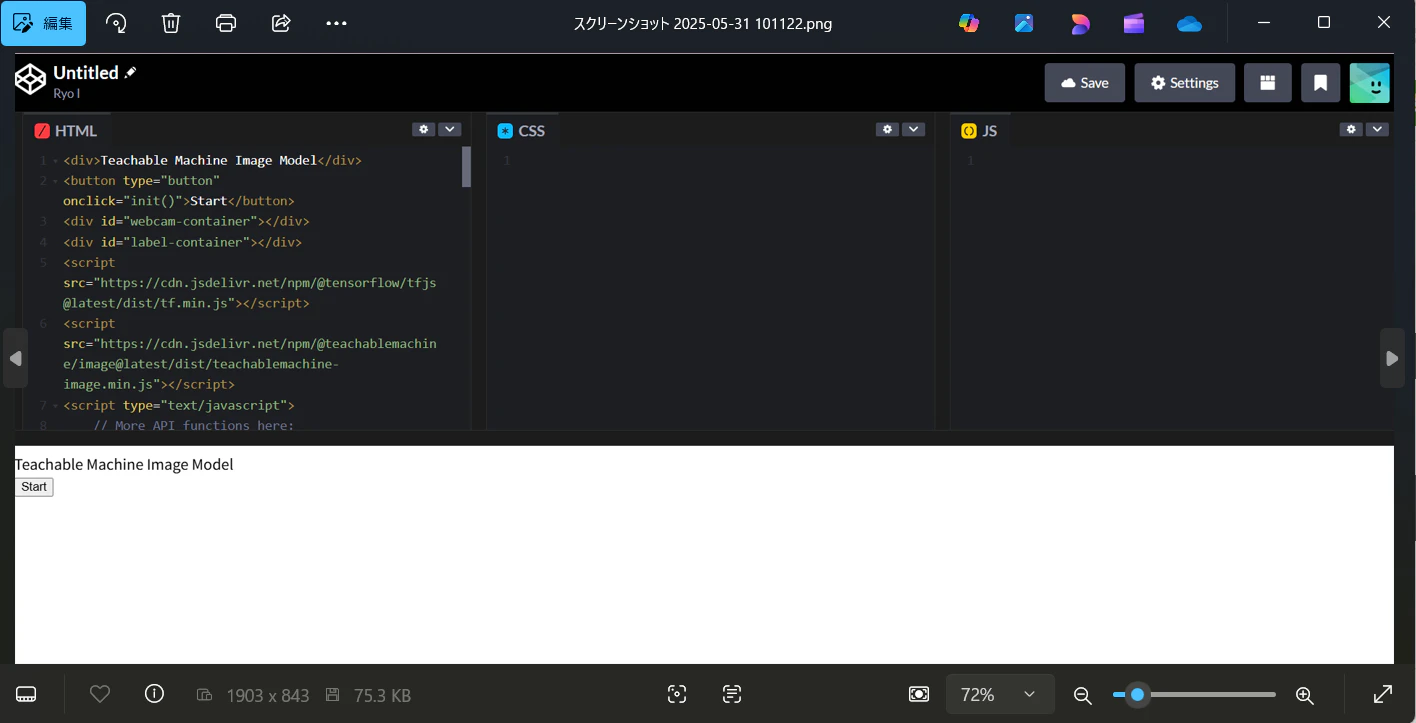Click the image dimensions 1903 x 843
The width and height of the screenshot is (1416, 723).
point(268,695)
